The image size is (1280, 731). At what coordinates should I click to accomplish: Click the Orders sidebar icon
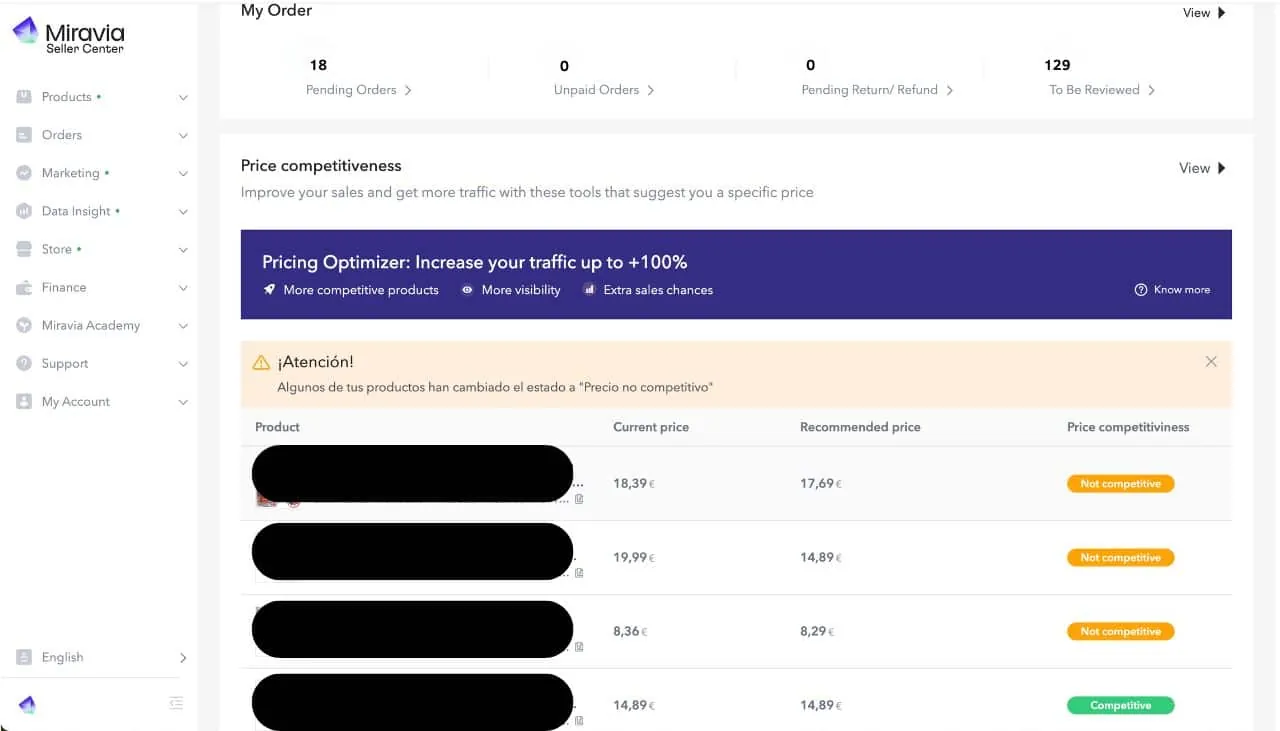point(24,135)
